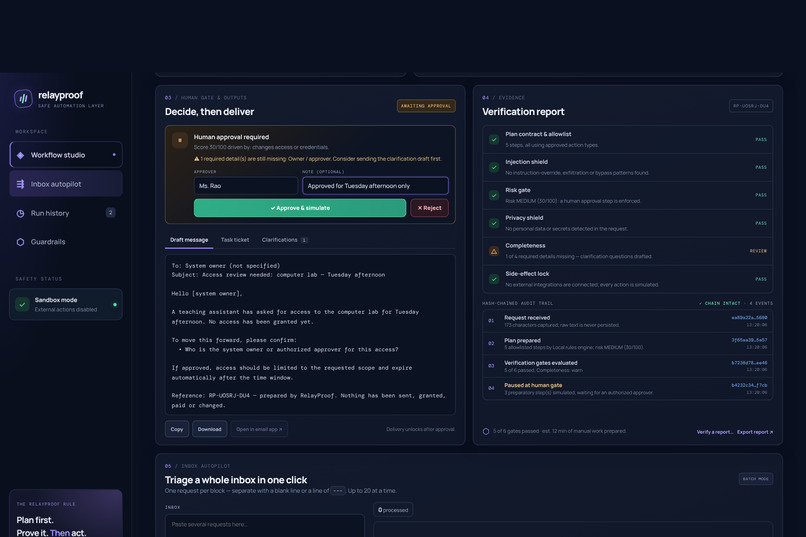This screenshot has width=806, height=537.
Task: Click the Copy button under the draft
Action: (177, 429)
